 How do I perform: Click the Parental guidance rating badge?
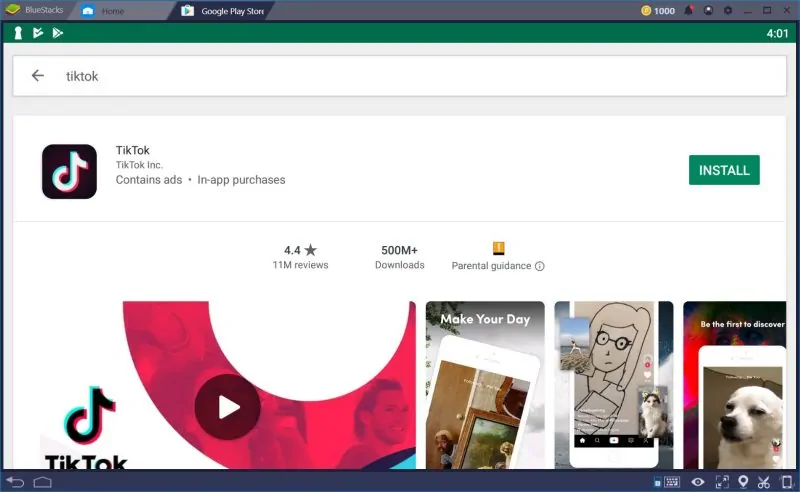498,249
